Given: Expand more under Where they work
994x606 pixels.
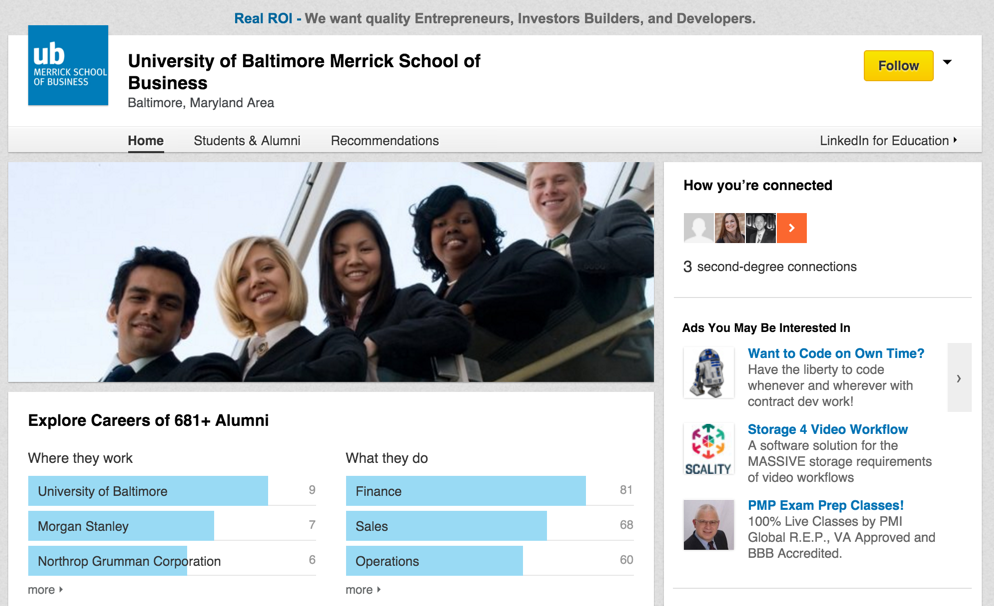Looking at the screenshot, I should pyautogui.click(x=45, y=590).
